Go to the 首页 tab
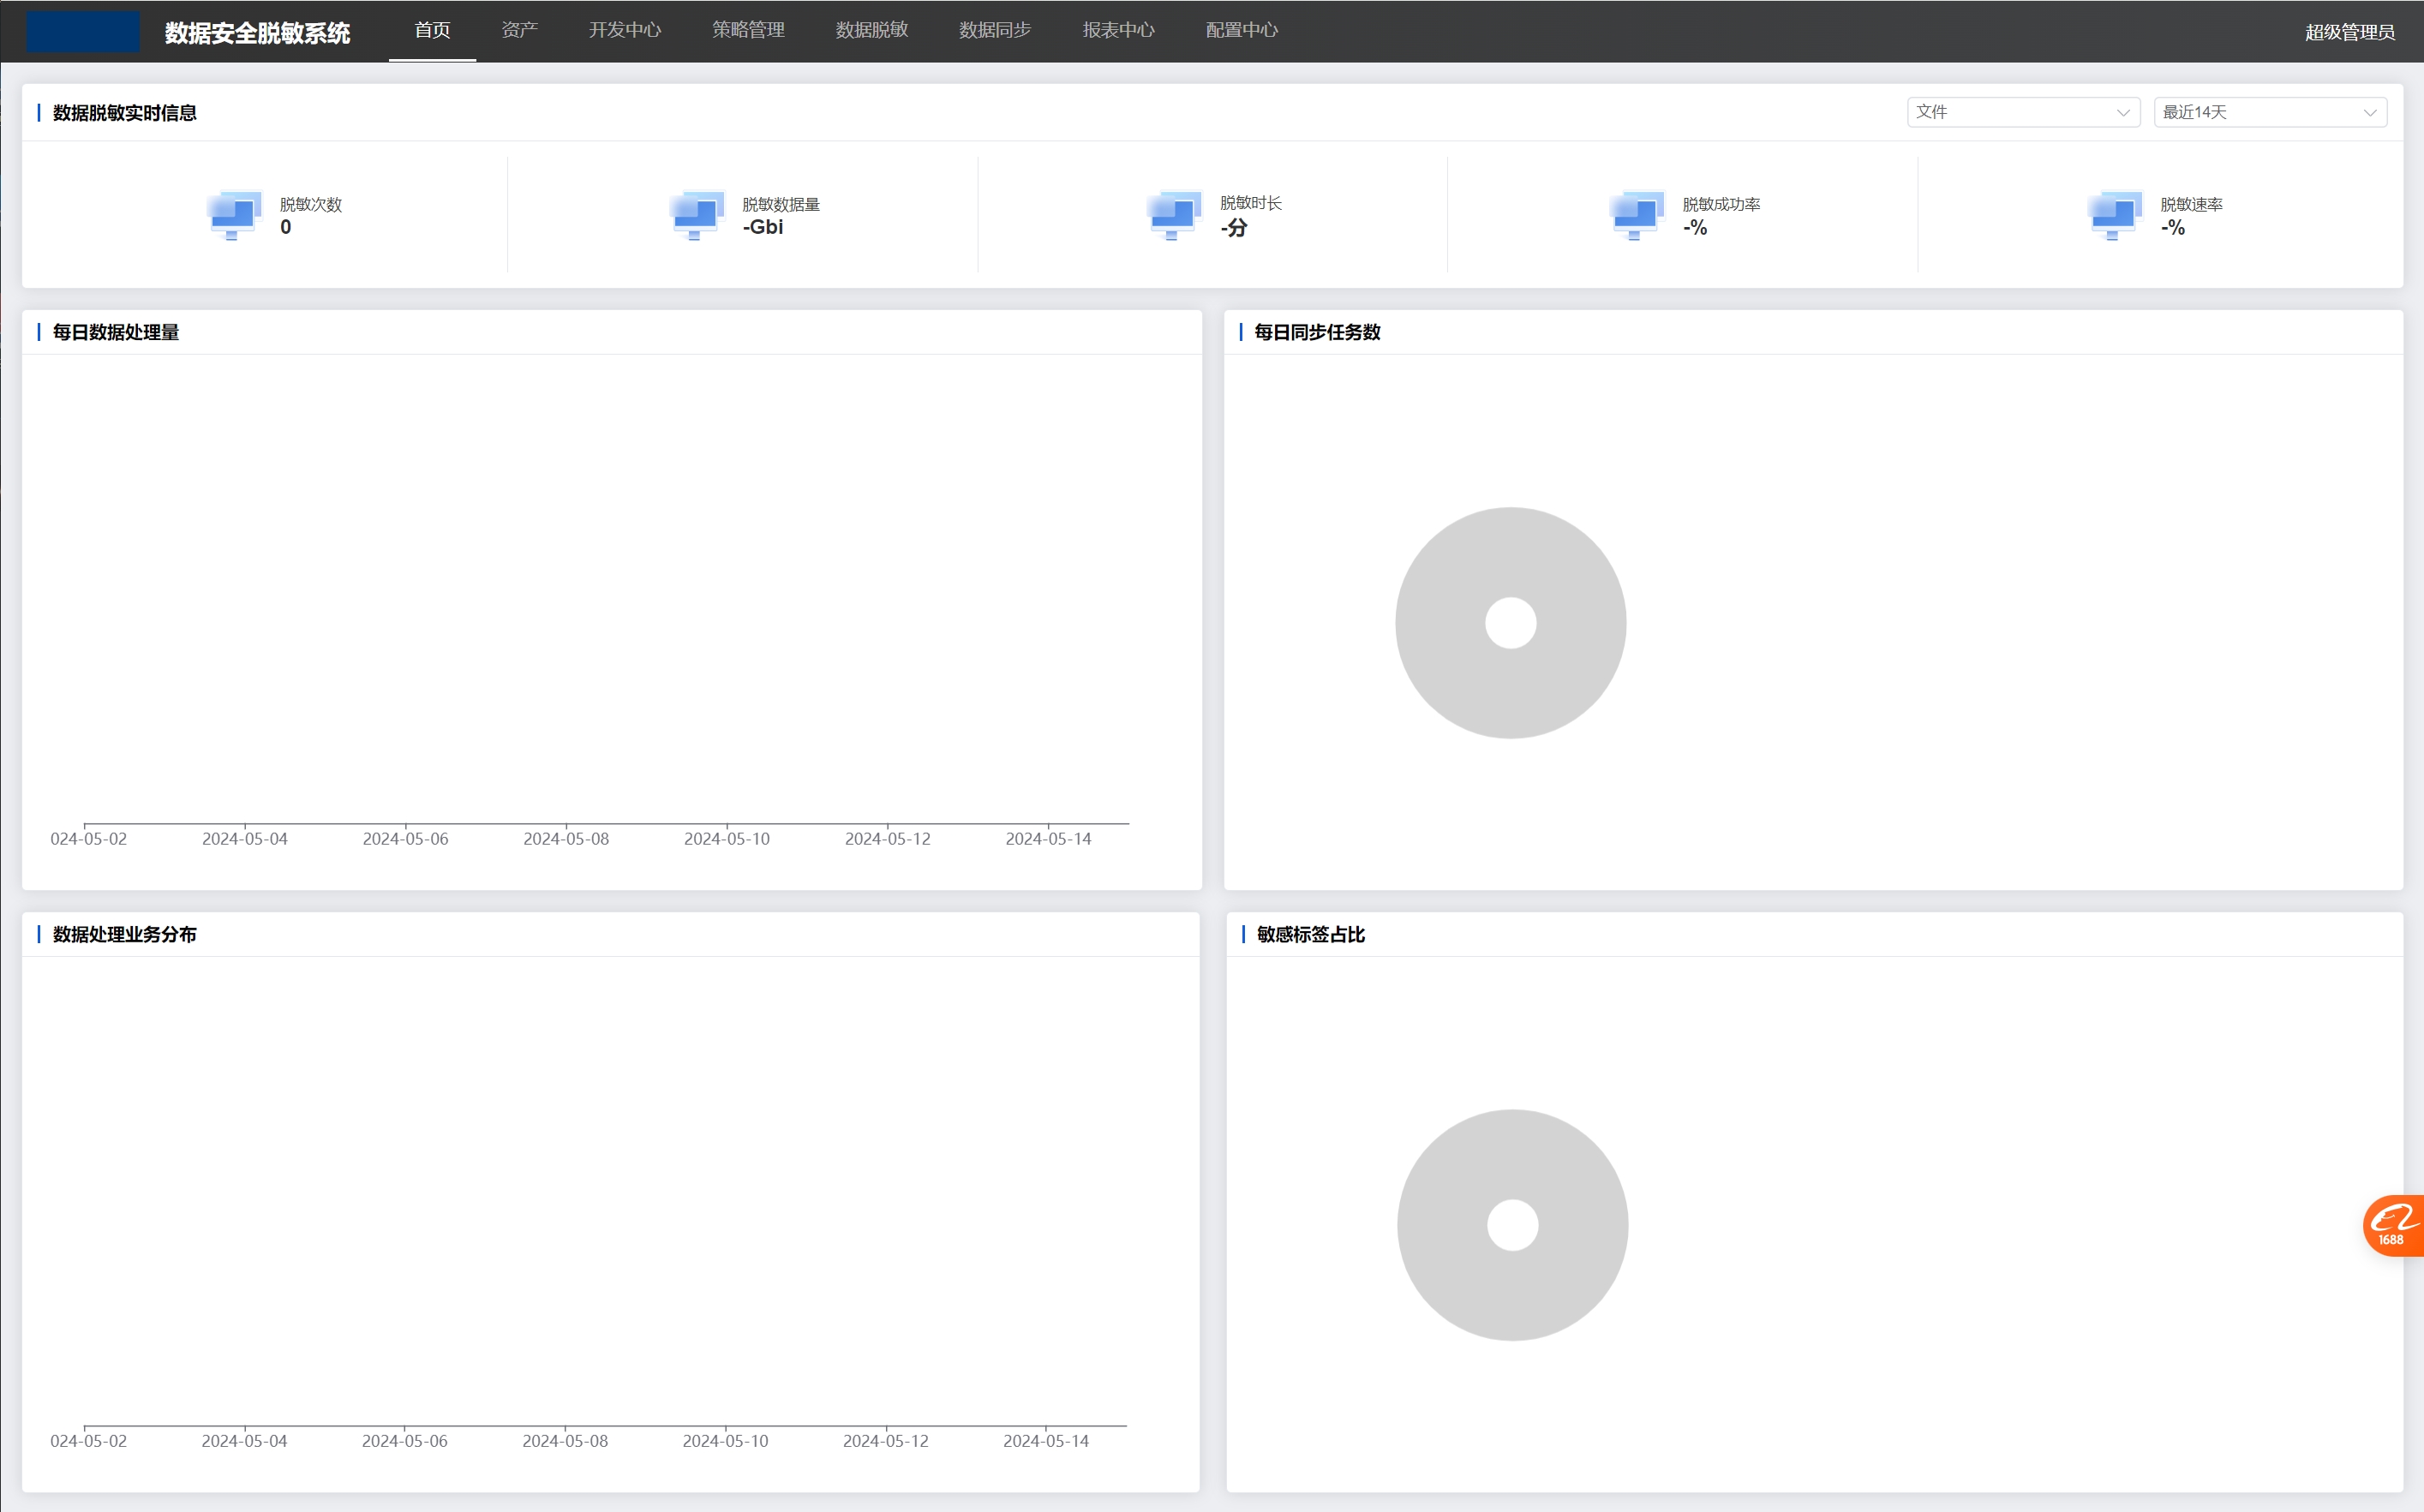 click(x=432, y=30)
